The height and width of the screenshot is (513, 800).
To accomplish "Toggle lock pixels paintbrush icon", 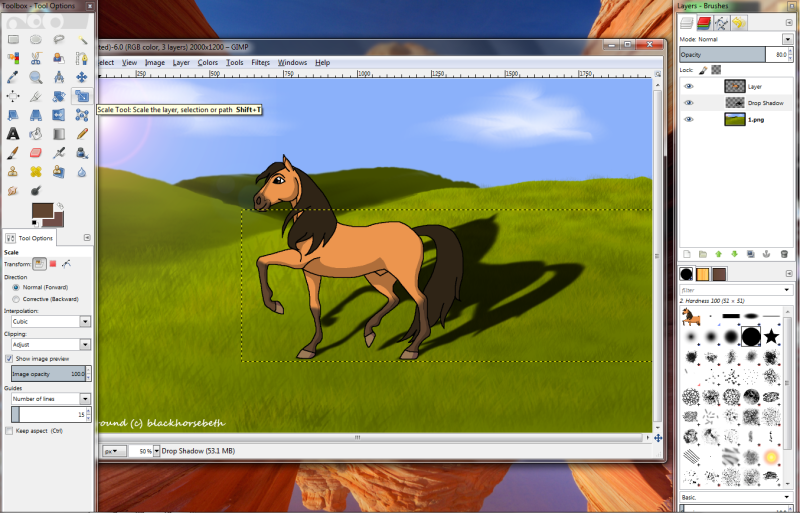I will [703, 70].
